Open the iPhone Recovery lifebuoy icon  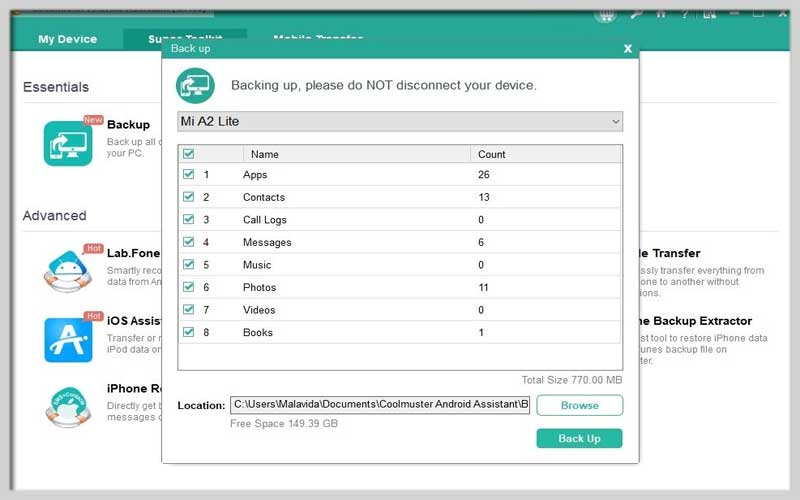point(68,407)
